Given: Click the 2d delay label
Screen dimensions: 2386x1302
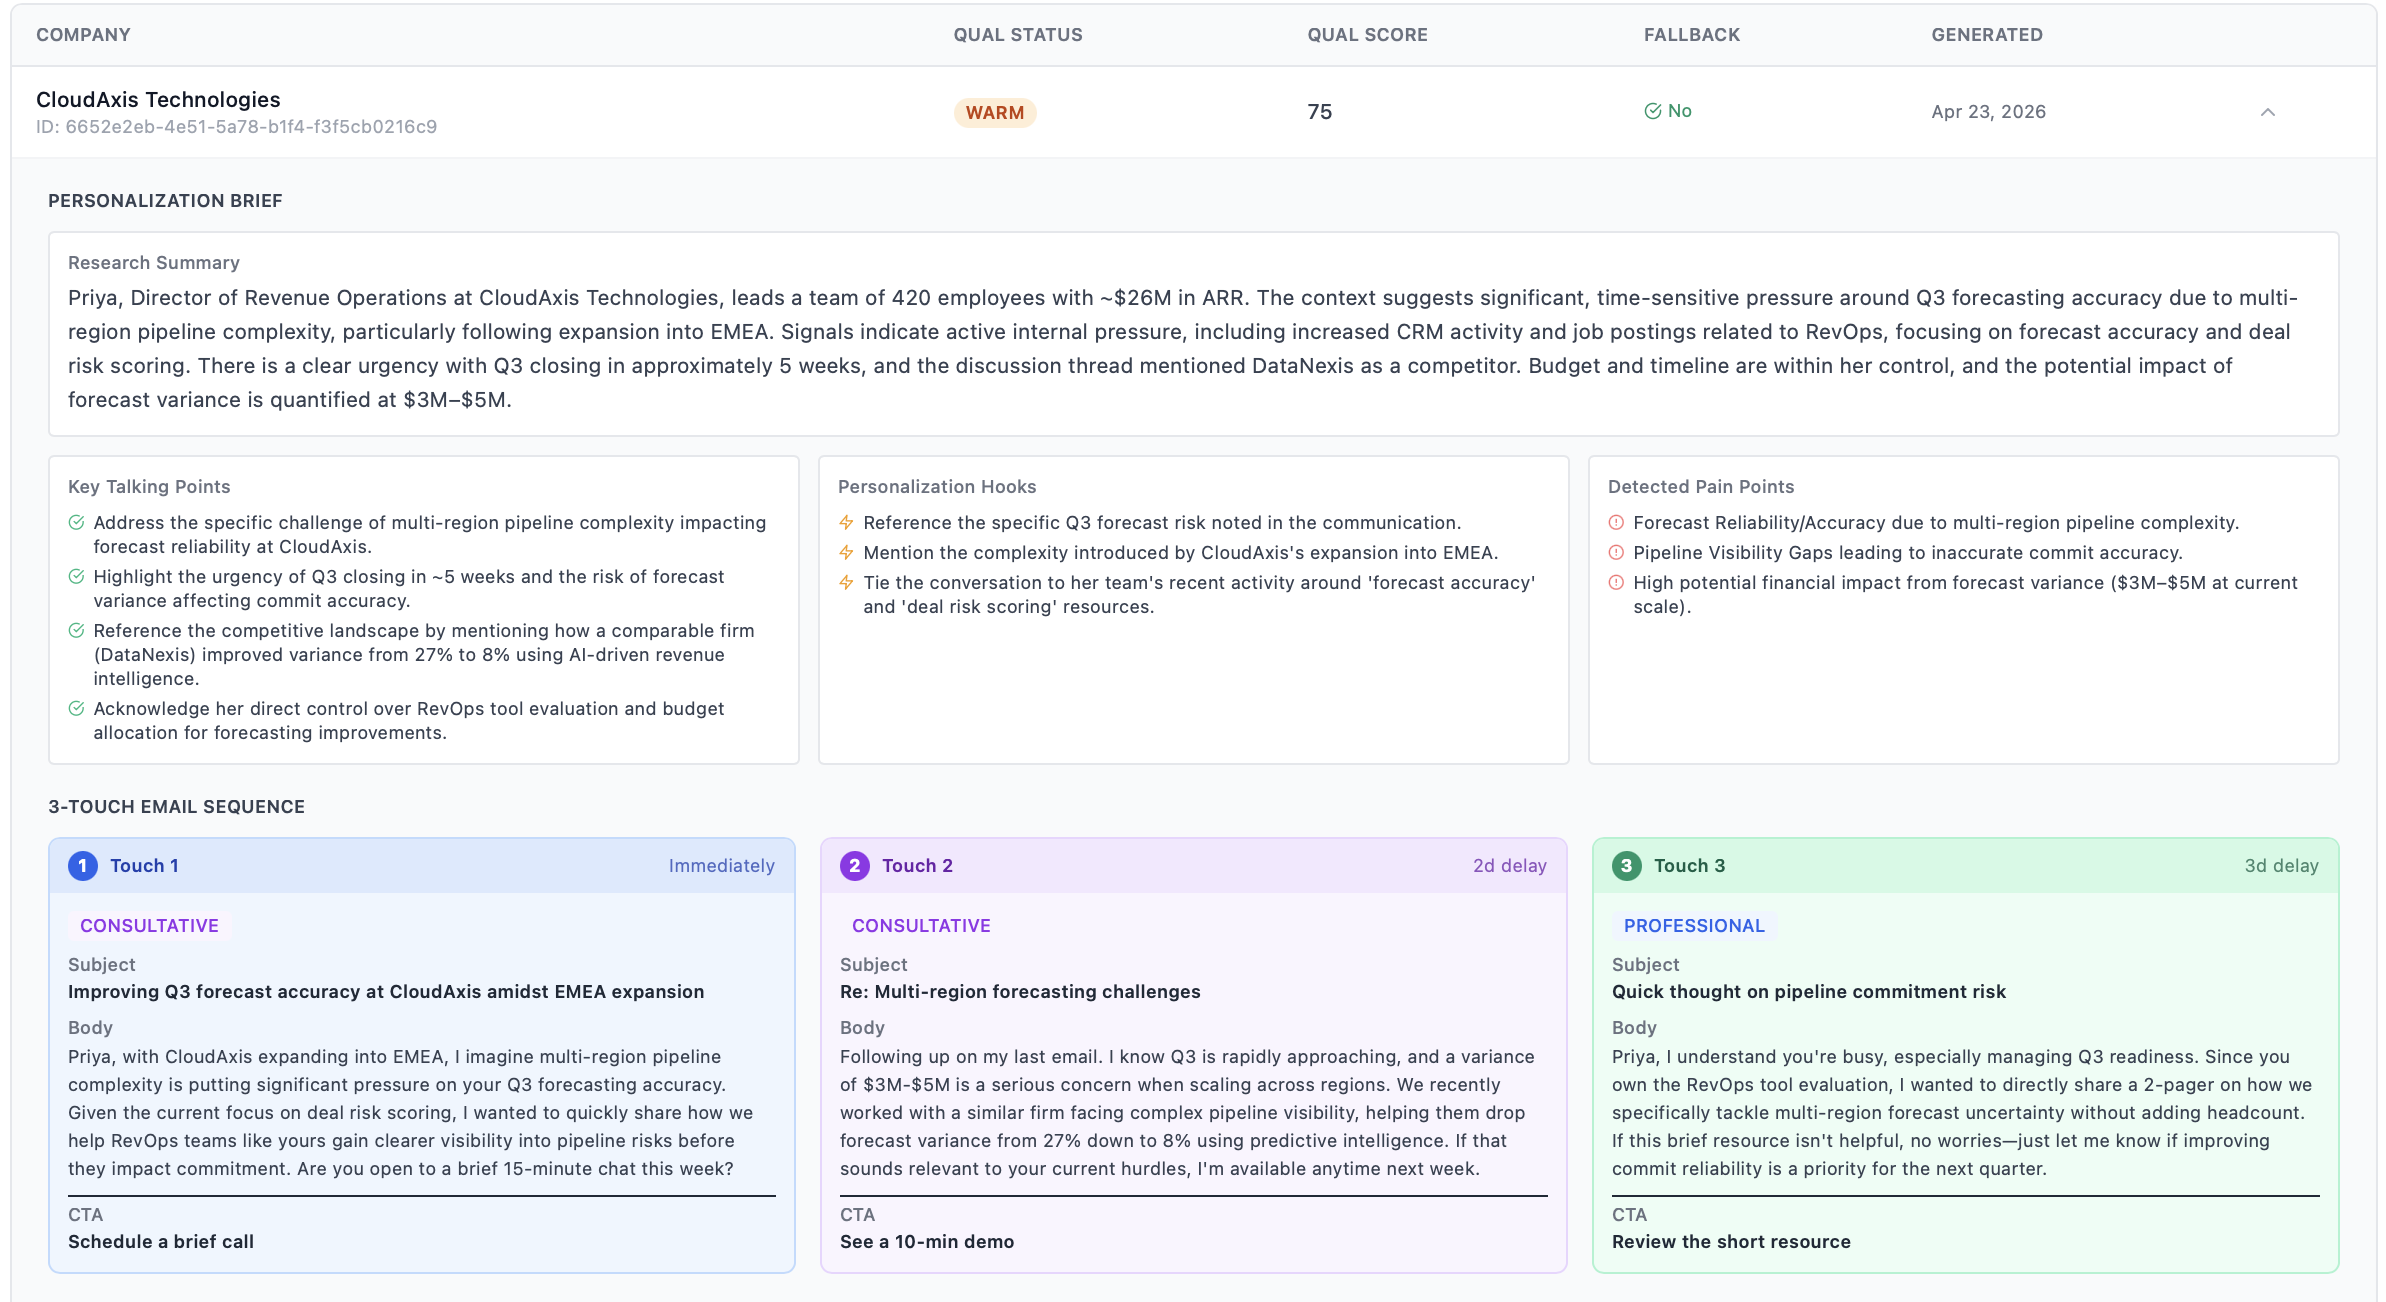Looking at the screenshot, I should coord(1509,866).
